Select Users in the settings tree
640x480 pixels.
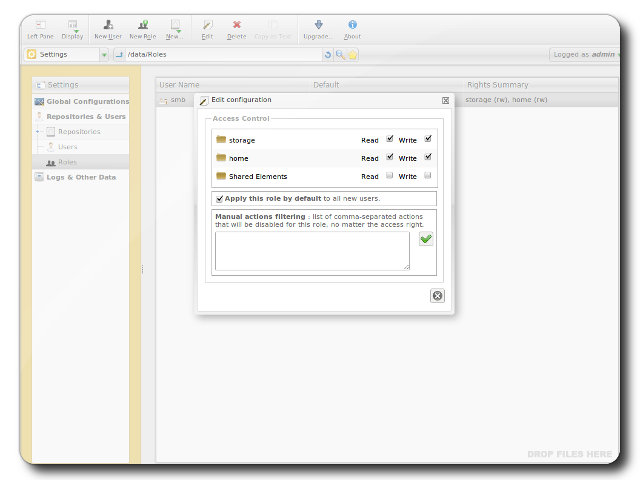click(x=67, y=146)
